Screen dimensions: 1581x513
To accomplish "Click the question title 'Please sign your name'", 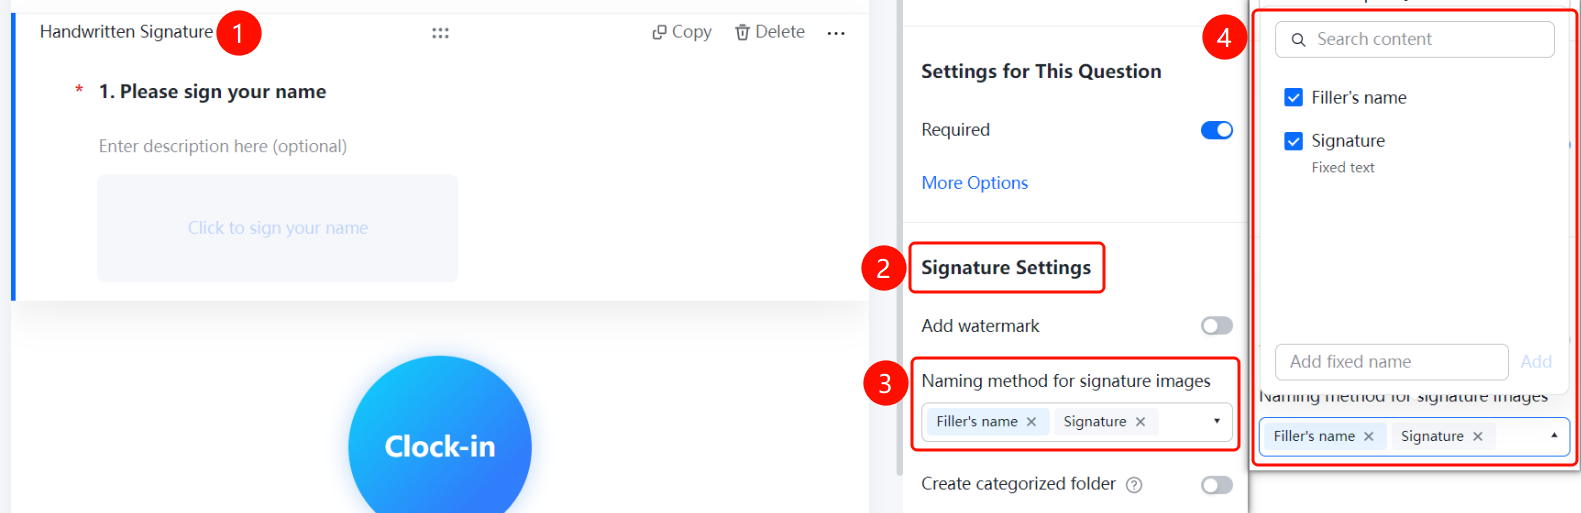I will point(223,92).
